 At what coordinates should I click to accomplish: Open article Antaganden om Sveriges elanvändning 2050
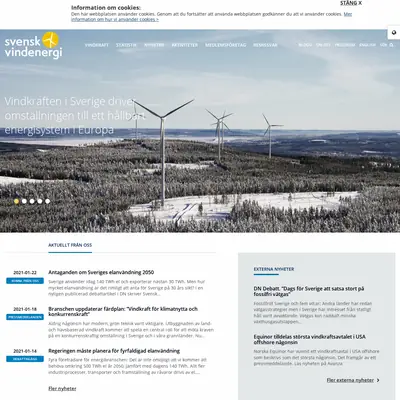(x=101, y=272)
